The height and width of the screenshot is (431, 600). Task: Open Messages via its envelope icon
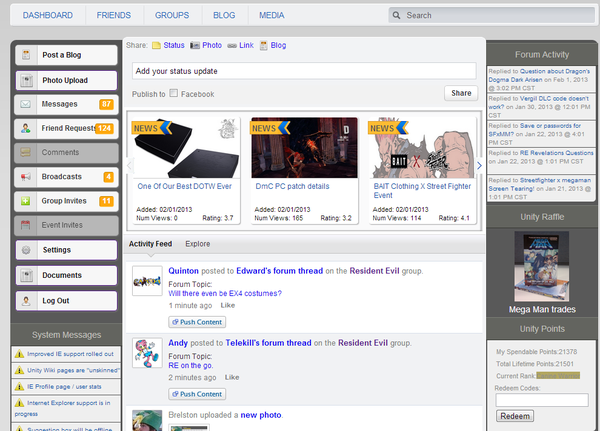coord(26,104)
